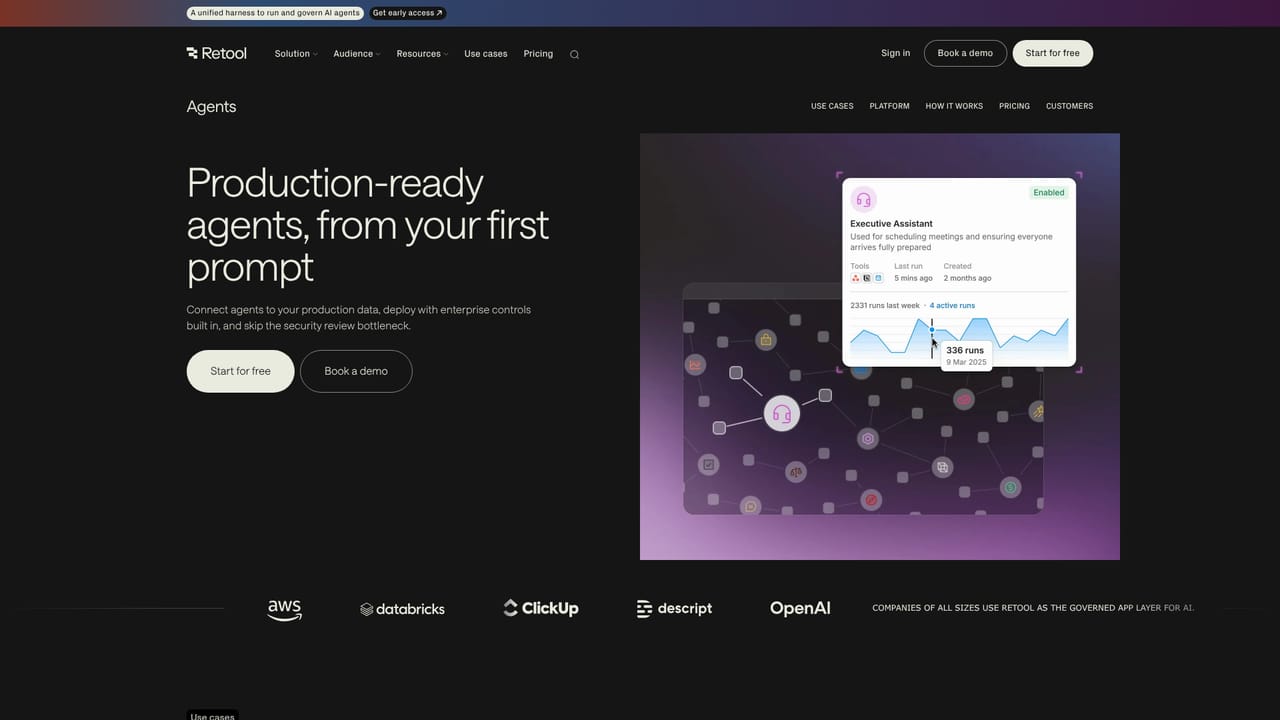Image resolution: width=1280 pixels, height=720 pixels.
Task: Expand the Resources dropdown menu
Action: pyautogui.click(x=422, y=54)
